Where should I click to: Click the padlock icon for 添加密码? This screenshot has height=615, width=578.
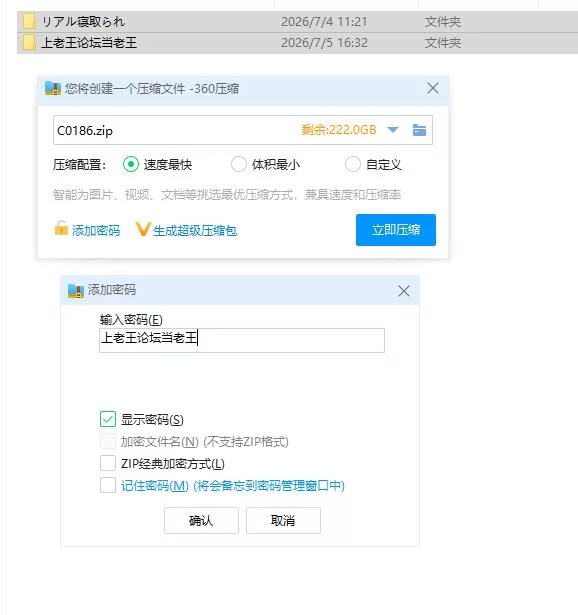coord(61,228)
